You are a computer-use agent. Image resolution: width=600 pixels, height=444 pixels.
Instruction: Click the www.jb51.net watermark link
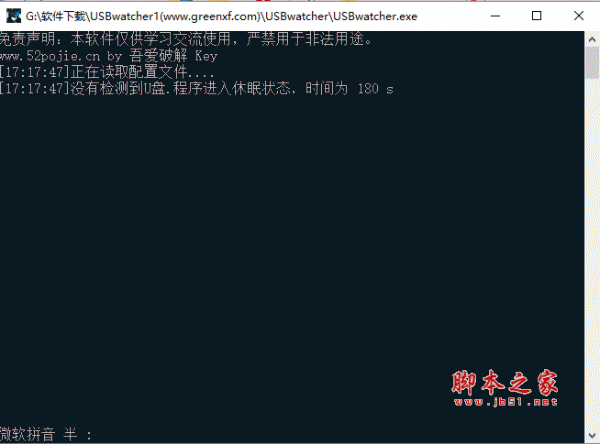505,402
